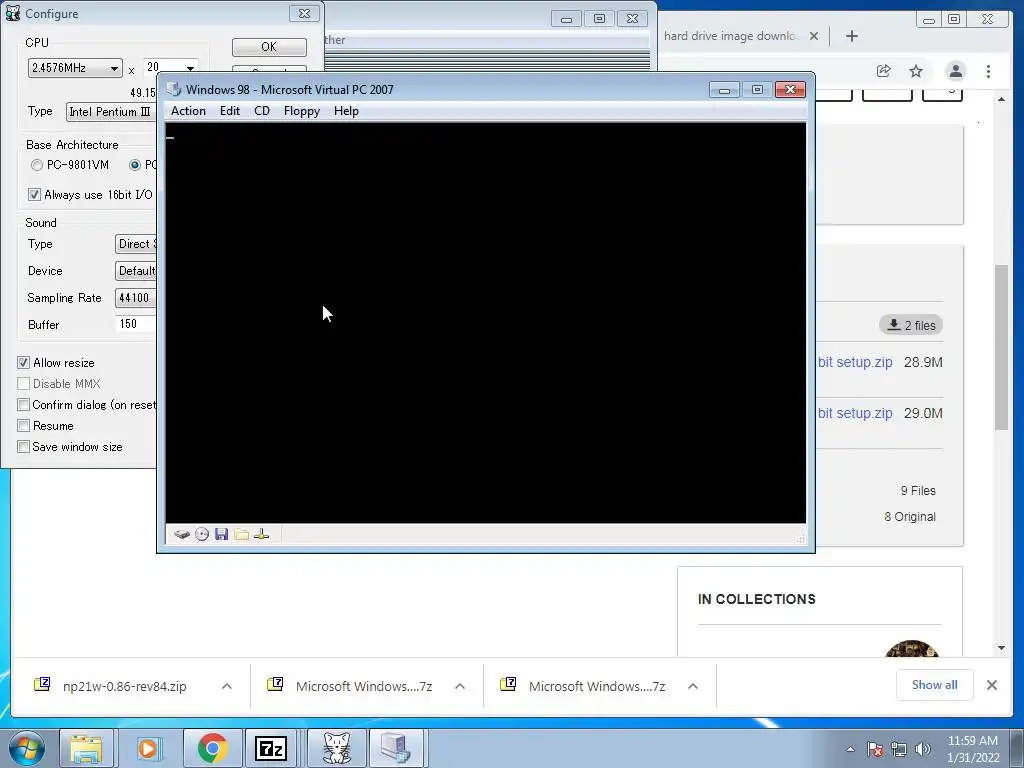Click the hard disk icon in Virtual PC status bar

(182, 534)
